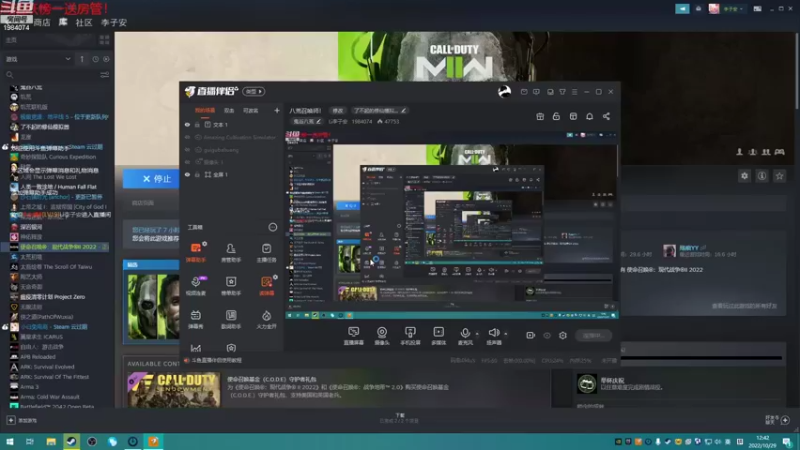This screenshot has height=450, width=800.
Task: Click the microphone icon in stream controls
Action: (465, 333)
